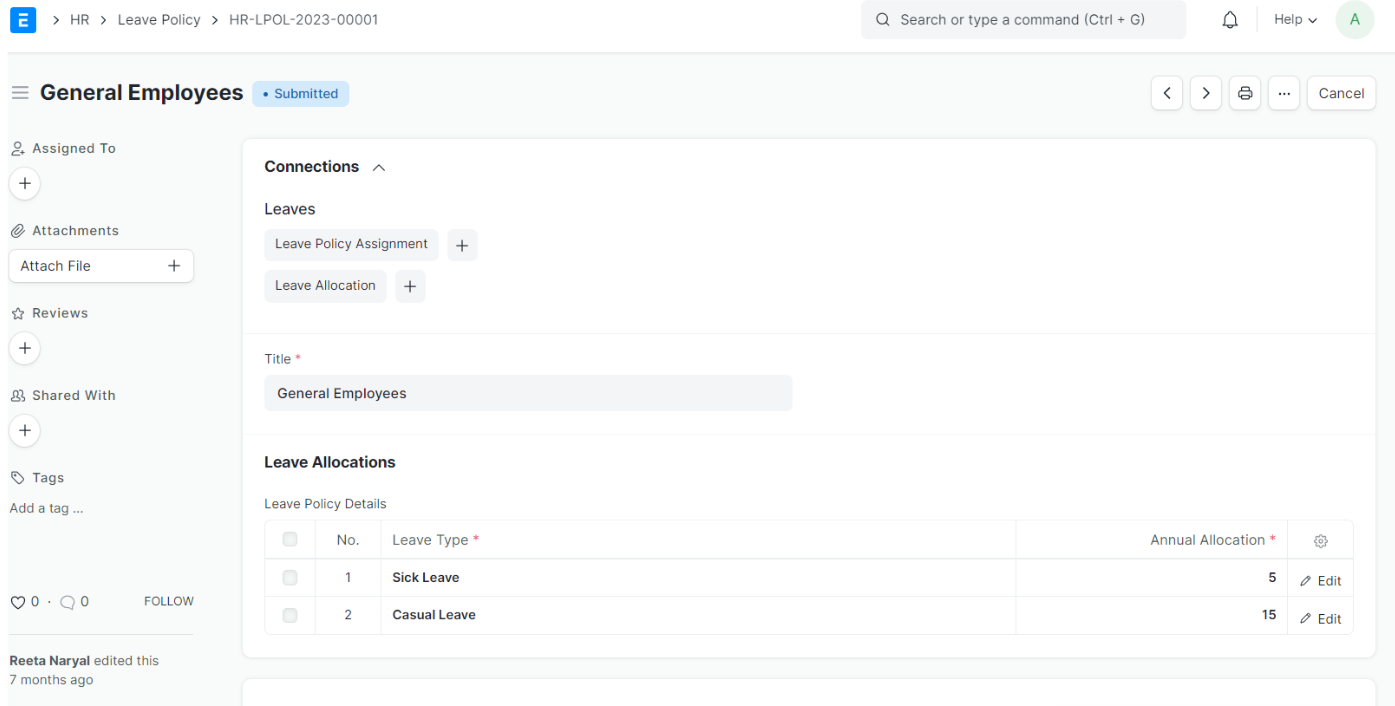1395x706 pixels.
Task: Open table settings gear icon
Action: point(1320,541)
